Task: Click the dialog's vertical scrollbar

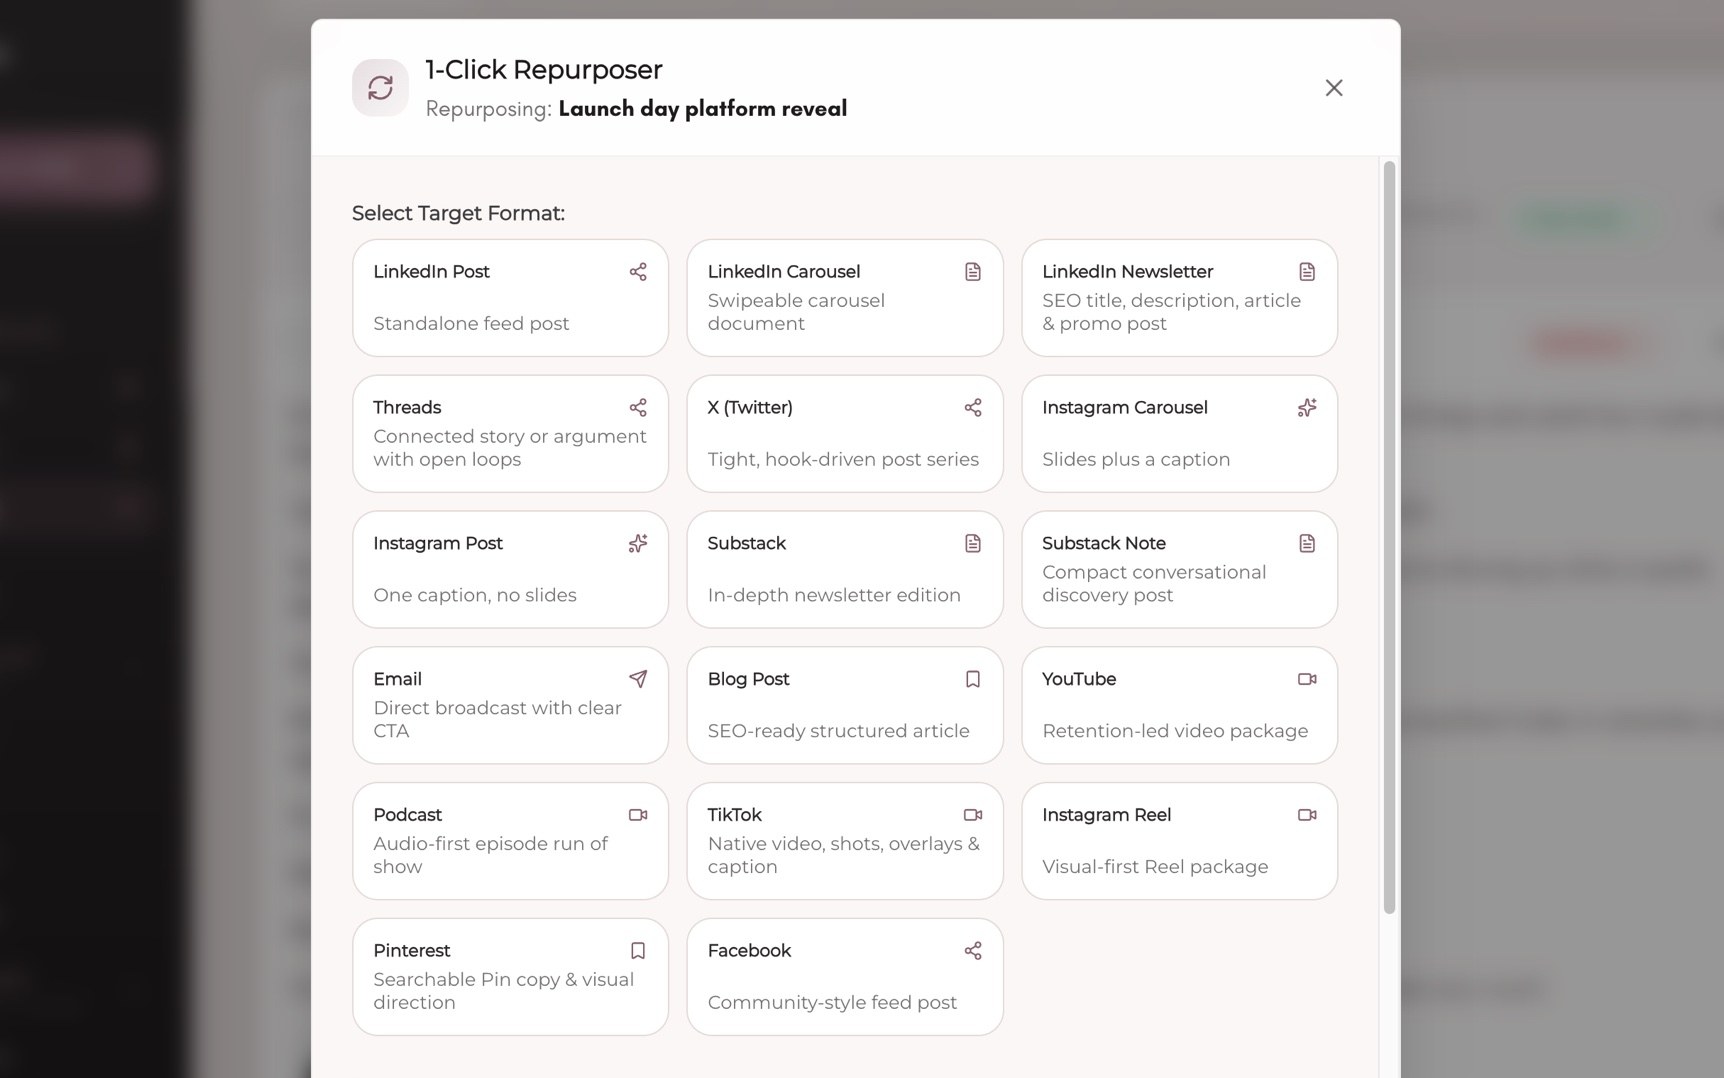Action: (1389, 537)
